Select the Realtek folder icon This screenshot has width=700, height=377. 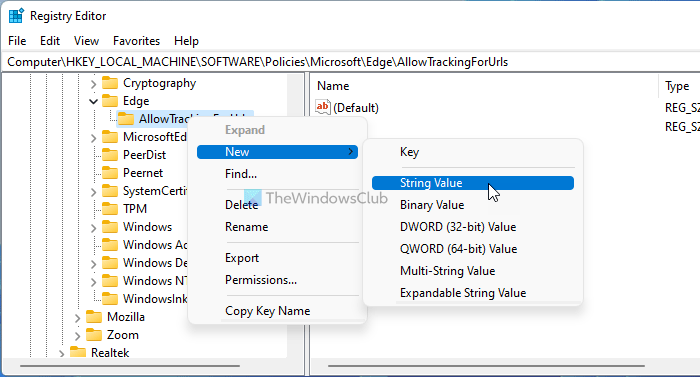point(78,352)
